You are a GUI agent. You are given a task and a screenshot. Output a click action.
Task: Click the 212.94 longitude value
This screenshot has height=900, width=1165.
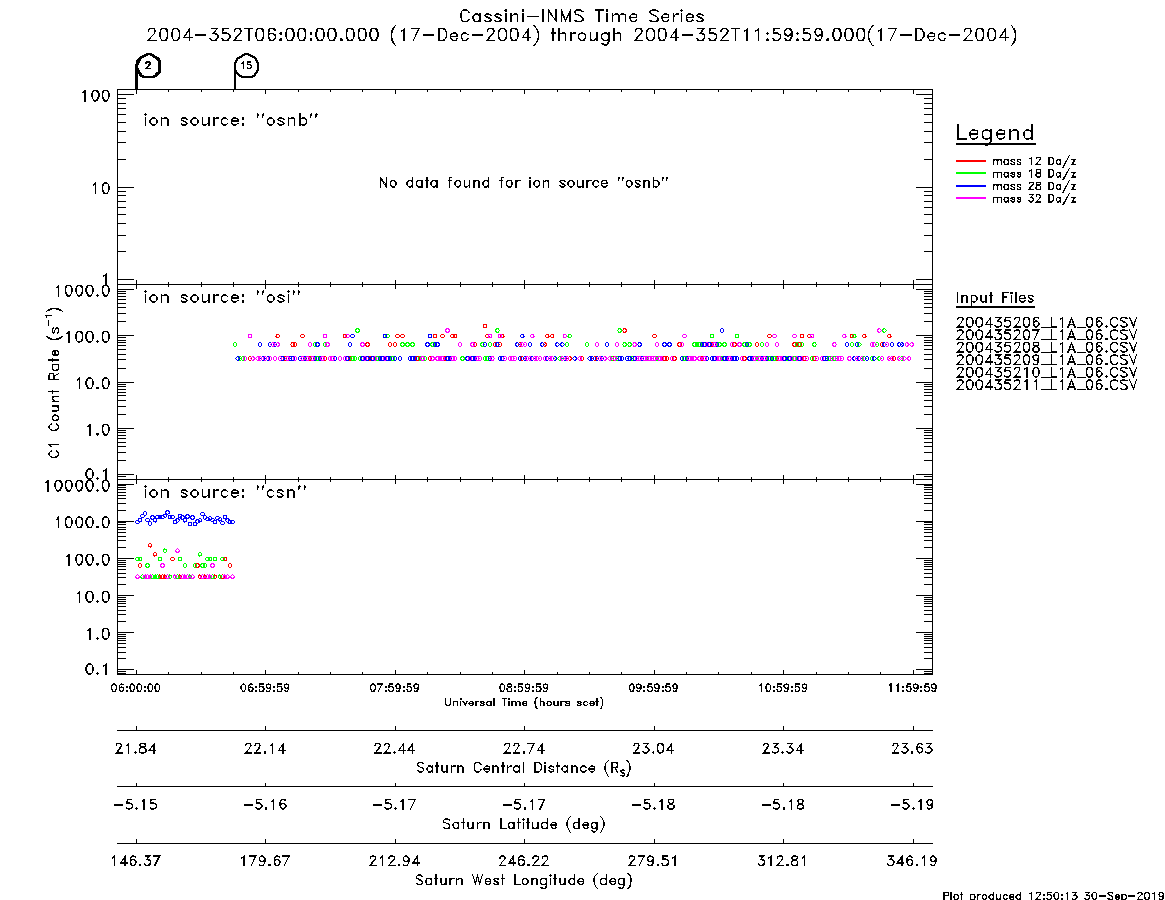pos(395,861)
